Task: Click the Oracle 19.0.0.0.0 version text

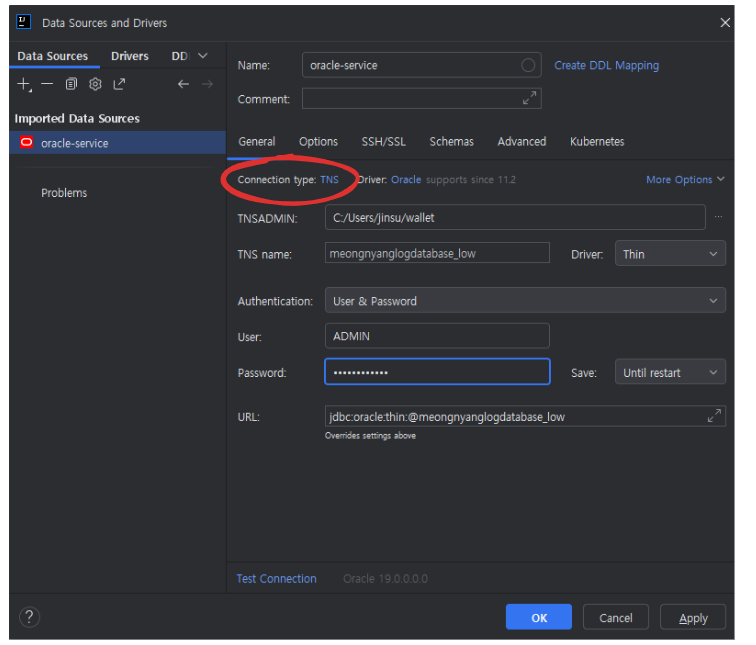Action: coord(385,578)
